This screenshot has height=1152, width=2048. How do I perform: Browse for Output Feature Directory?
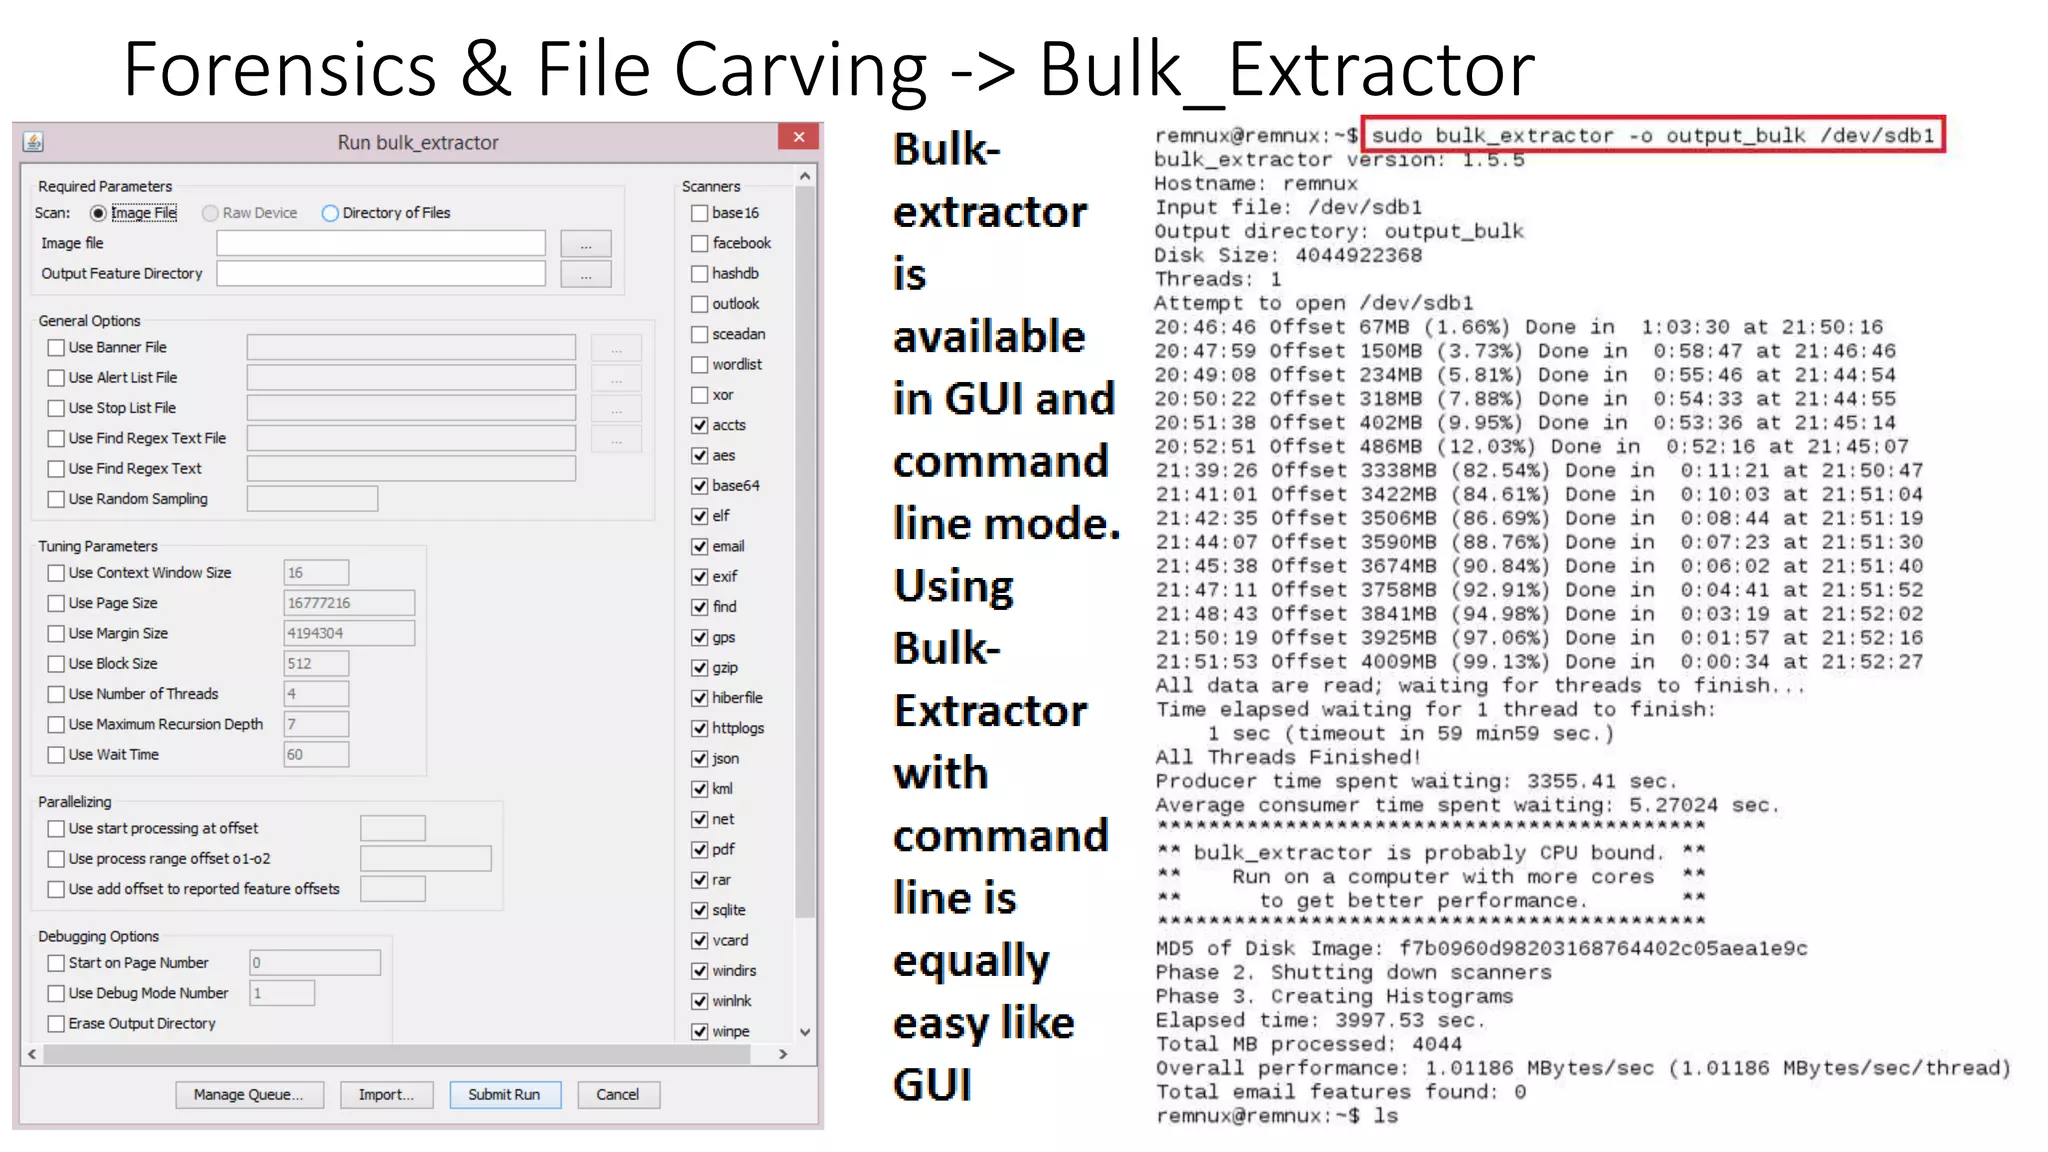[586, 274]
